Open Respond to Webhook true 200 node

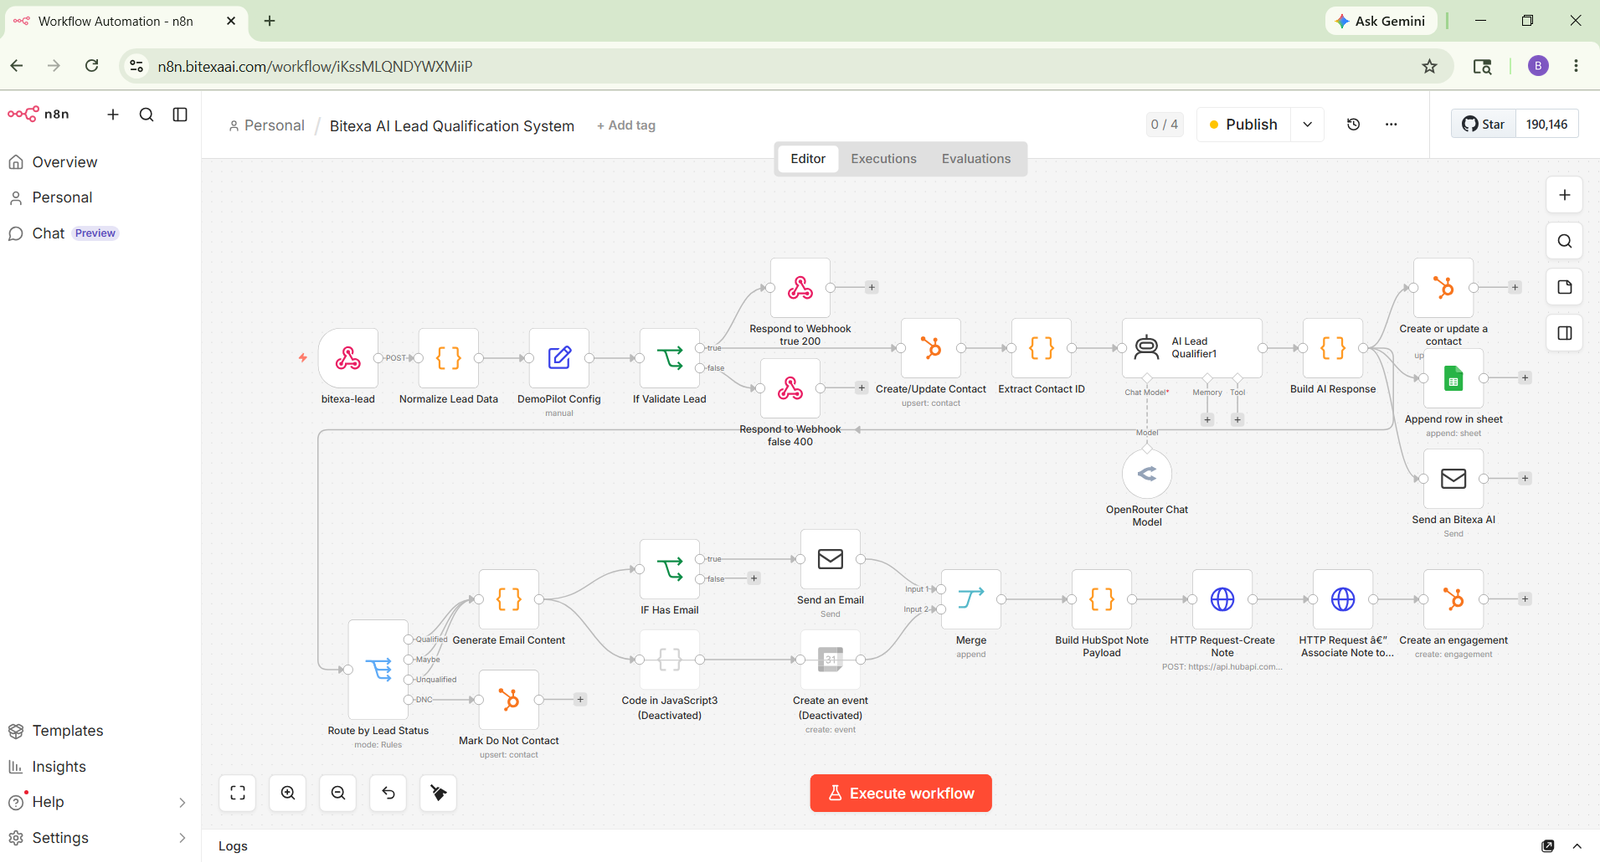tap(800, 288)
